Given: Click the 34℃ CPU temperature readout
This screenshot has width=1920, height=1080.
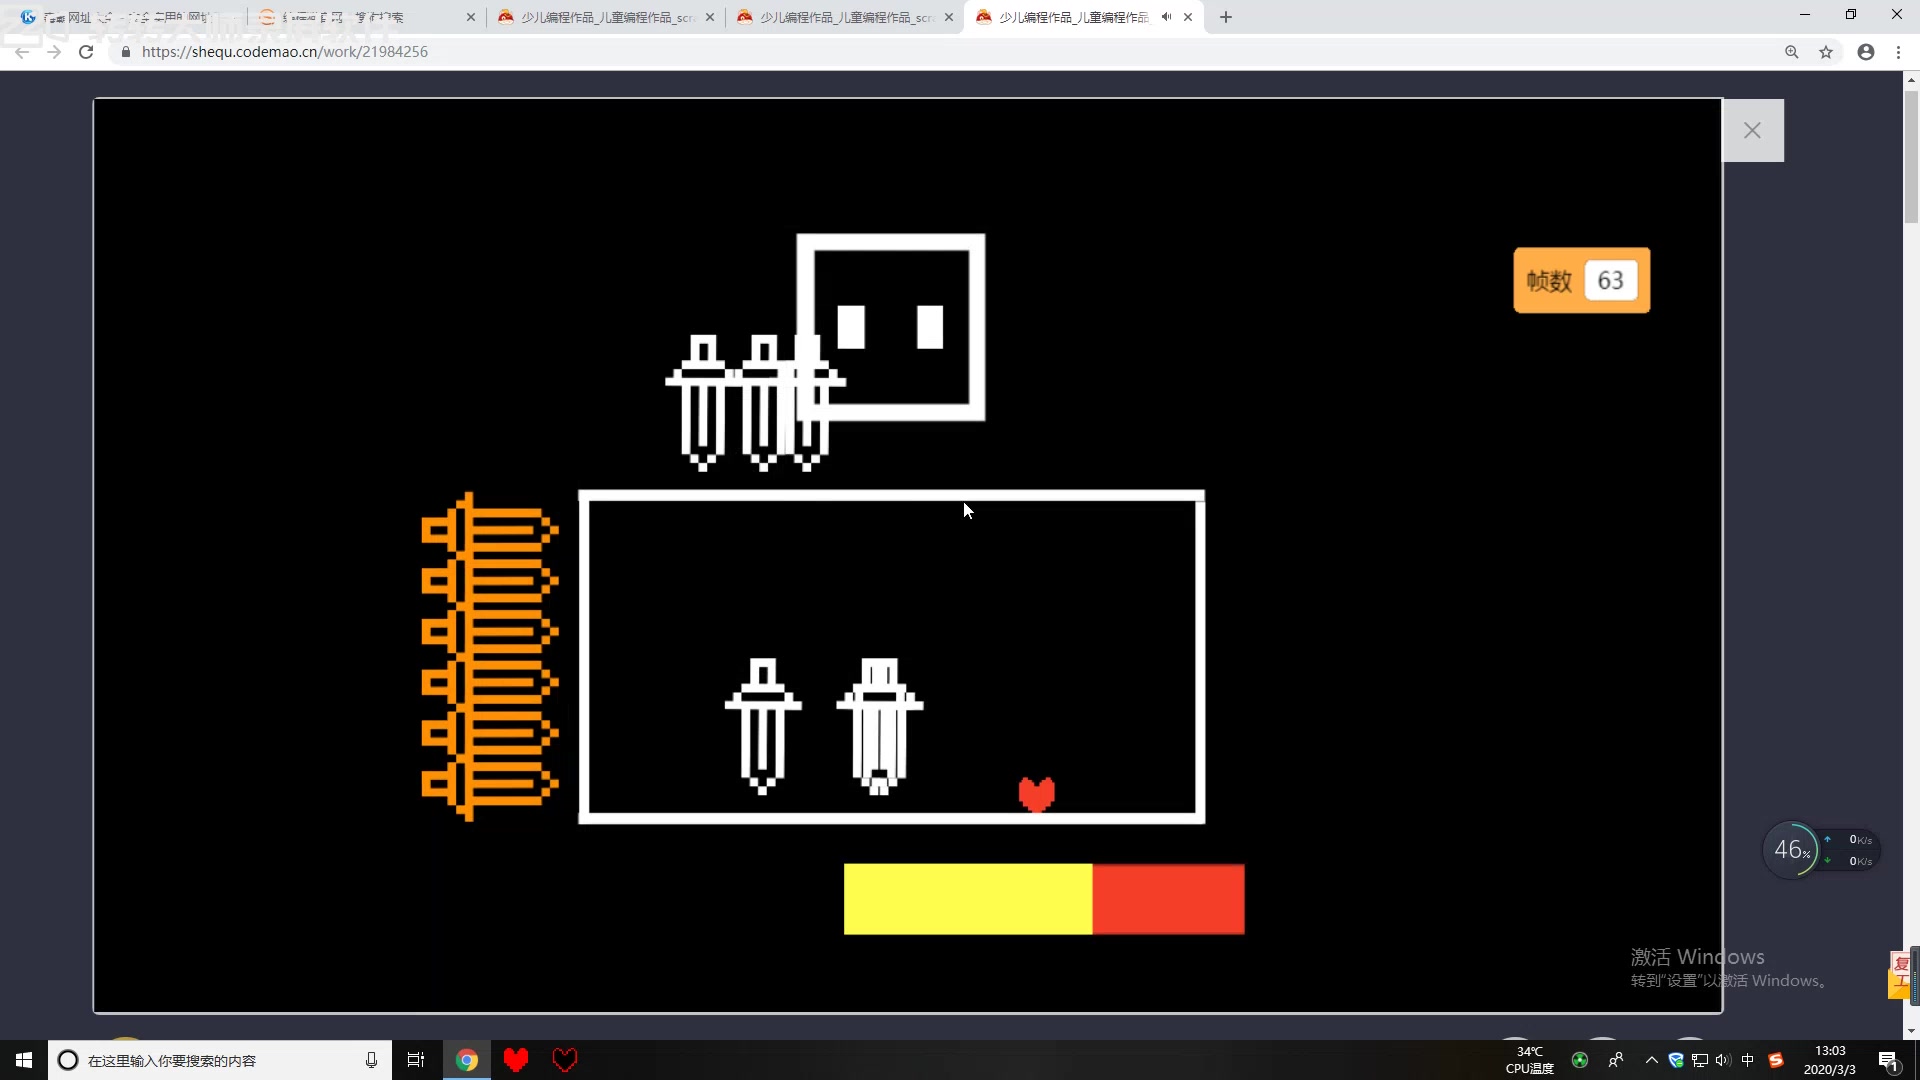Looking at the screenshot, I should 1530,1060.
